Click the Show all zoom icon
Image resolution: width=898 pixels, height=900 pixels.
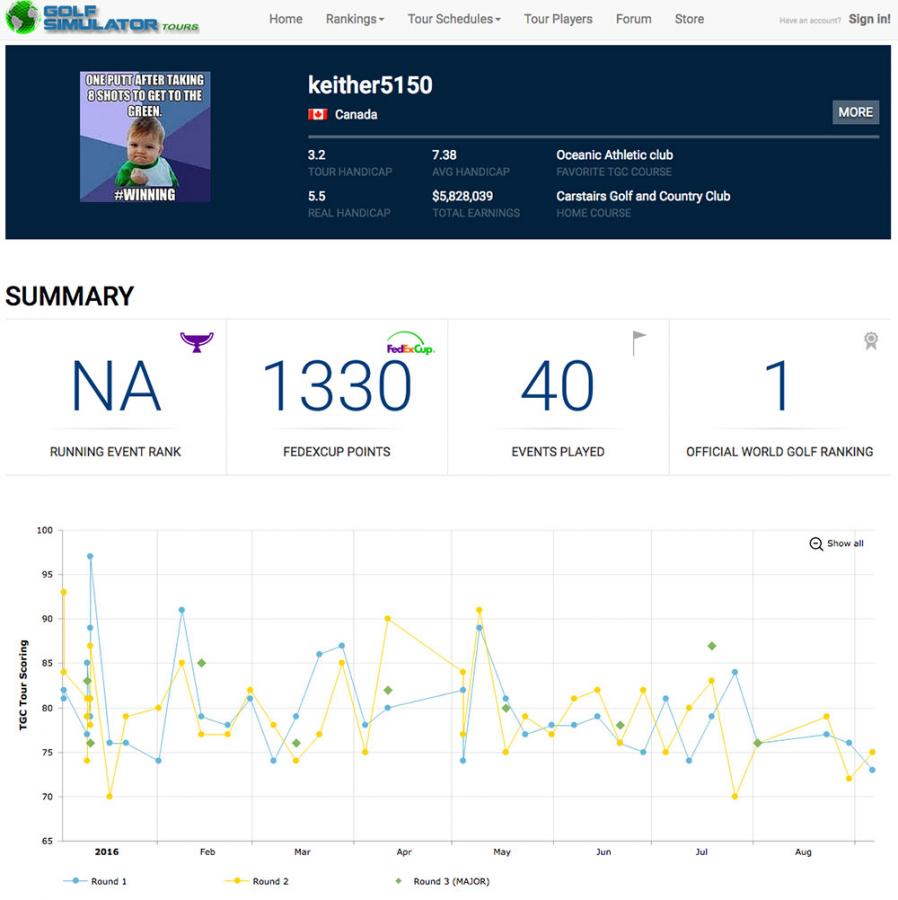[x=816, y=544]
